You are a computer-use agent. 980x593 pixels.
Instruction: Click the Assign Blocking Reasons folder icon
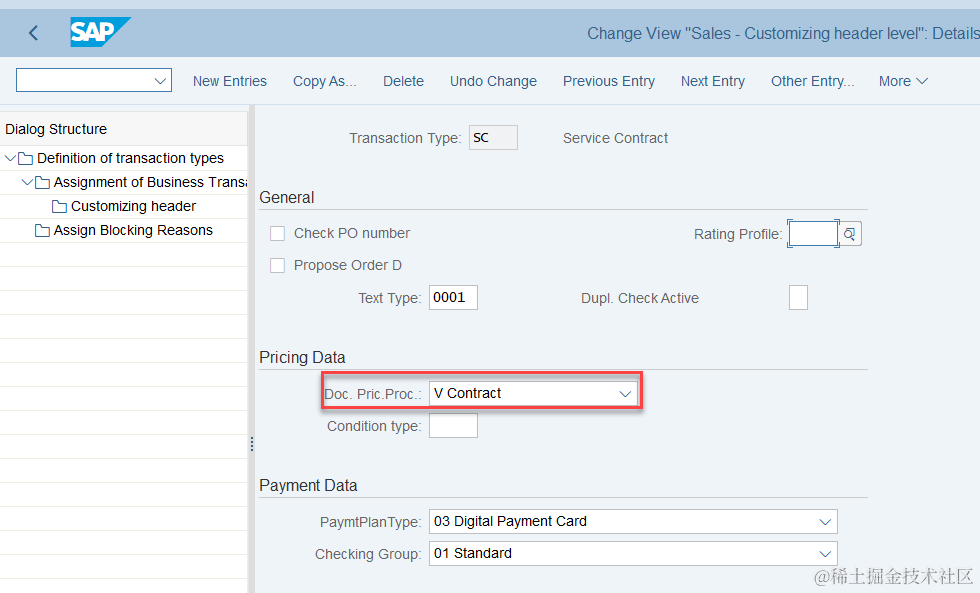click(42, 231)
